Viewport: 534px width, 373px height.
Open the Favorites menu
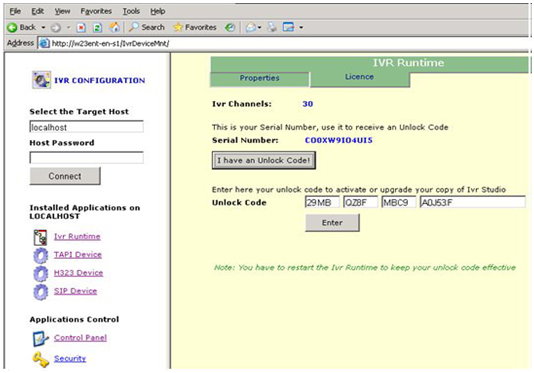click(x=96, y=11)
